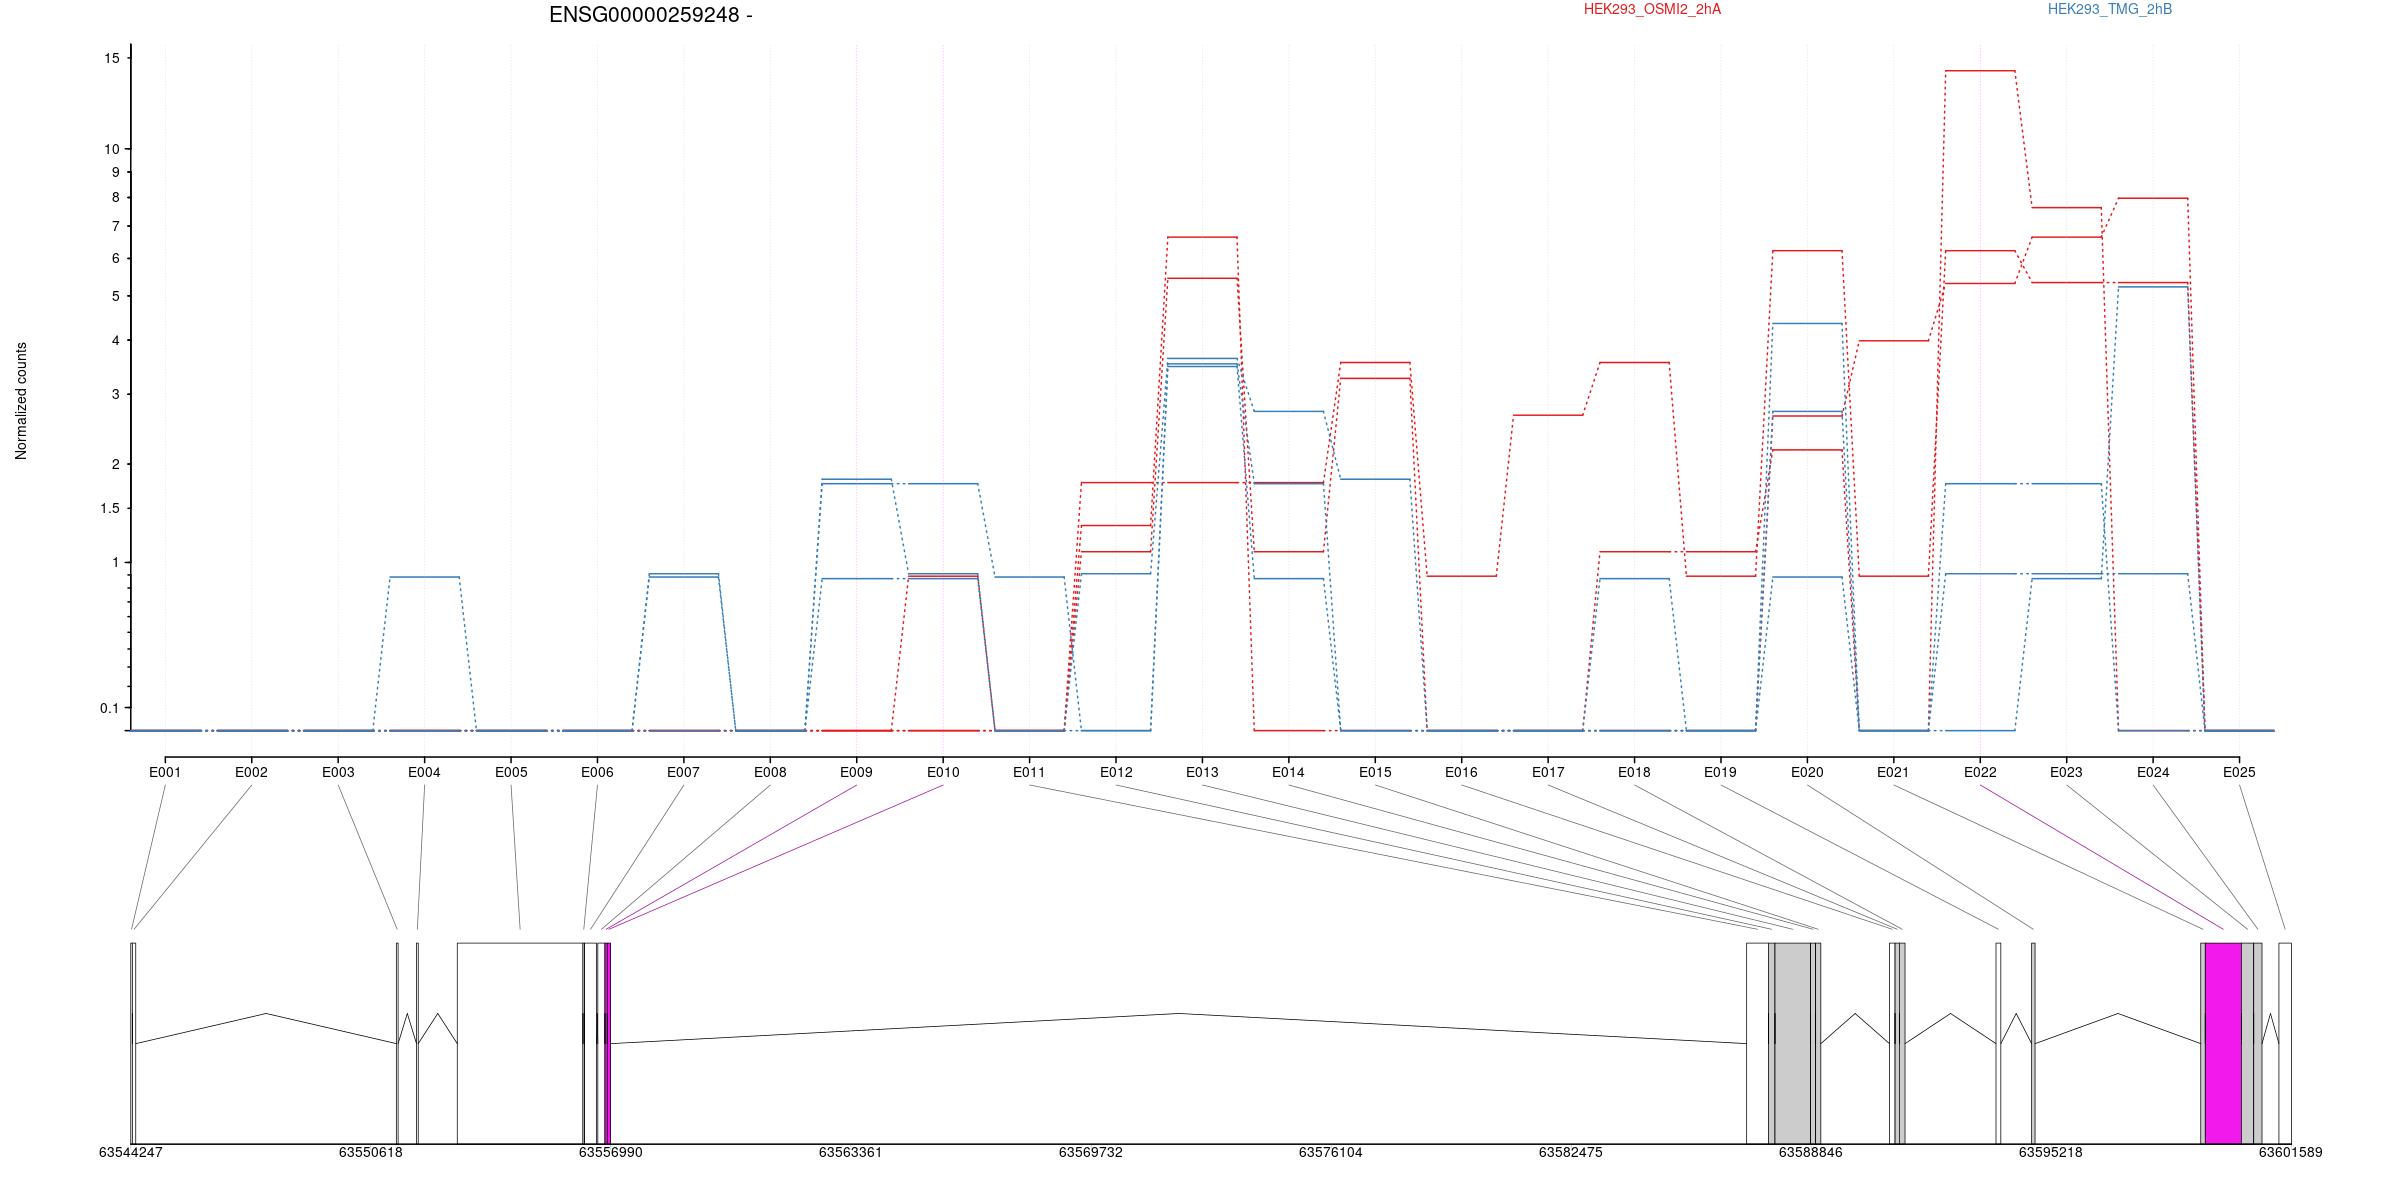Click exon label E004

[424, 772]
